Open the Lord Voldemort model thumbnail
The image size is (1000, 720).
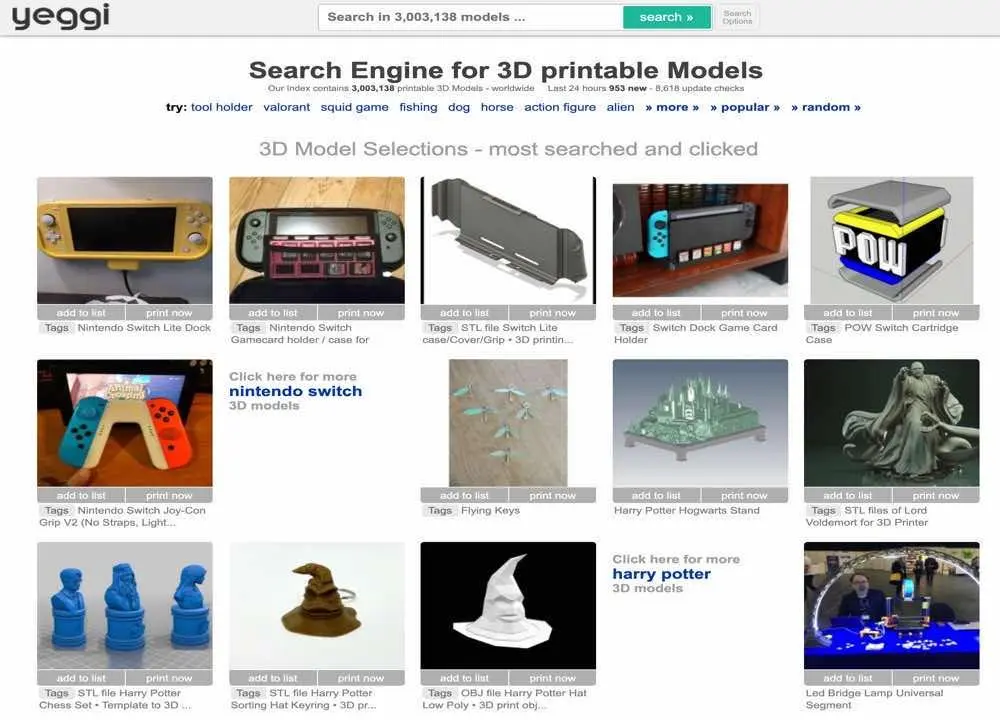[892, 423]
